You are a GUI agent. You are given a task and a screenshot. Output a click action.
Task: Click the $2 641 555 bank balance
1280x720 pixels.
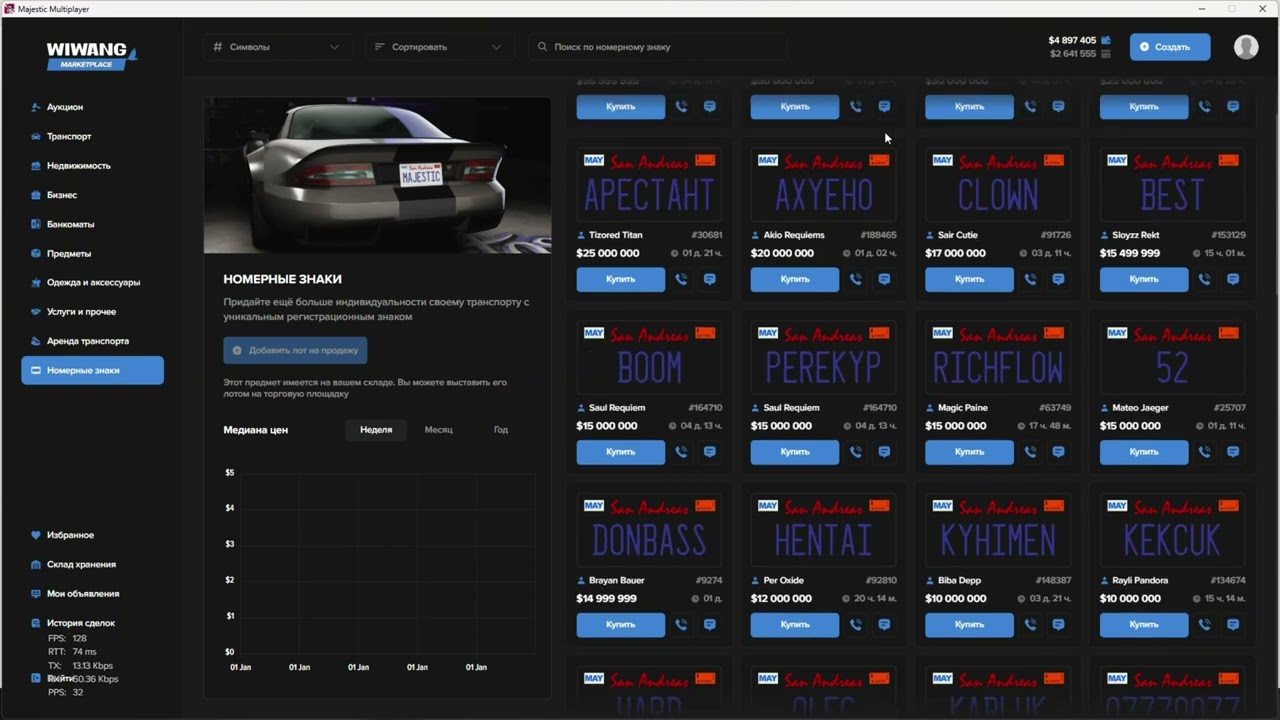[x=1073, y=54]
